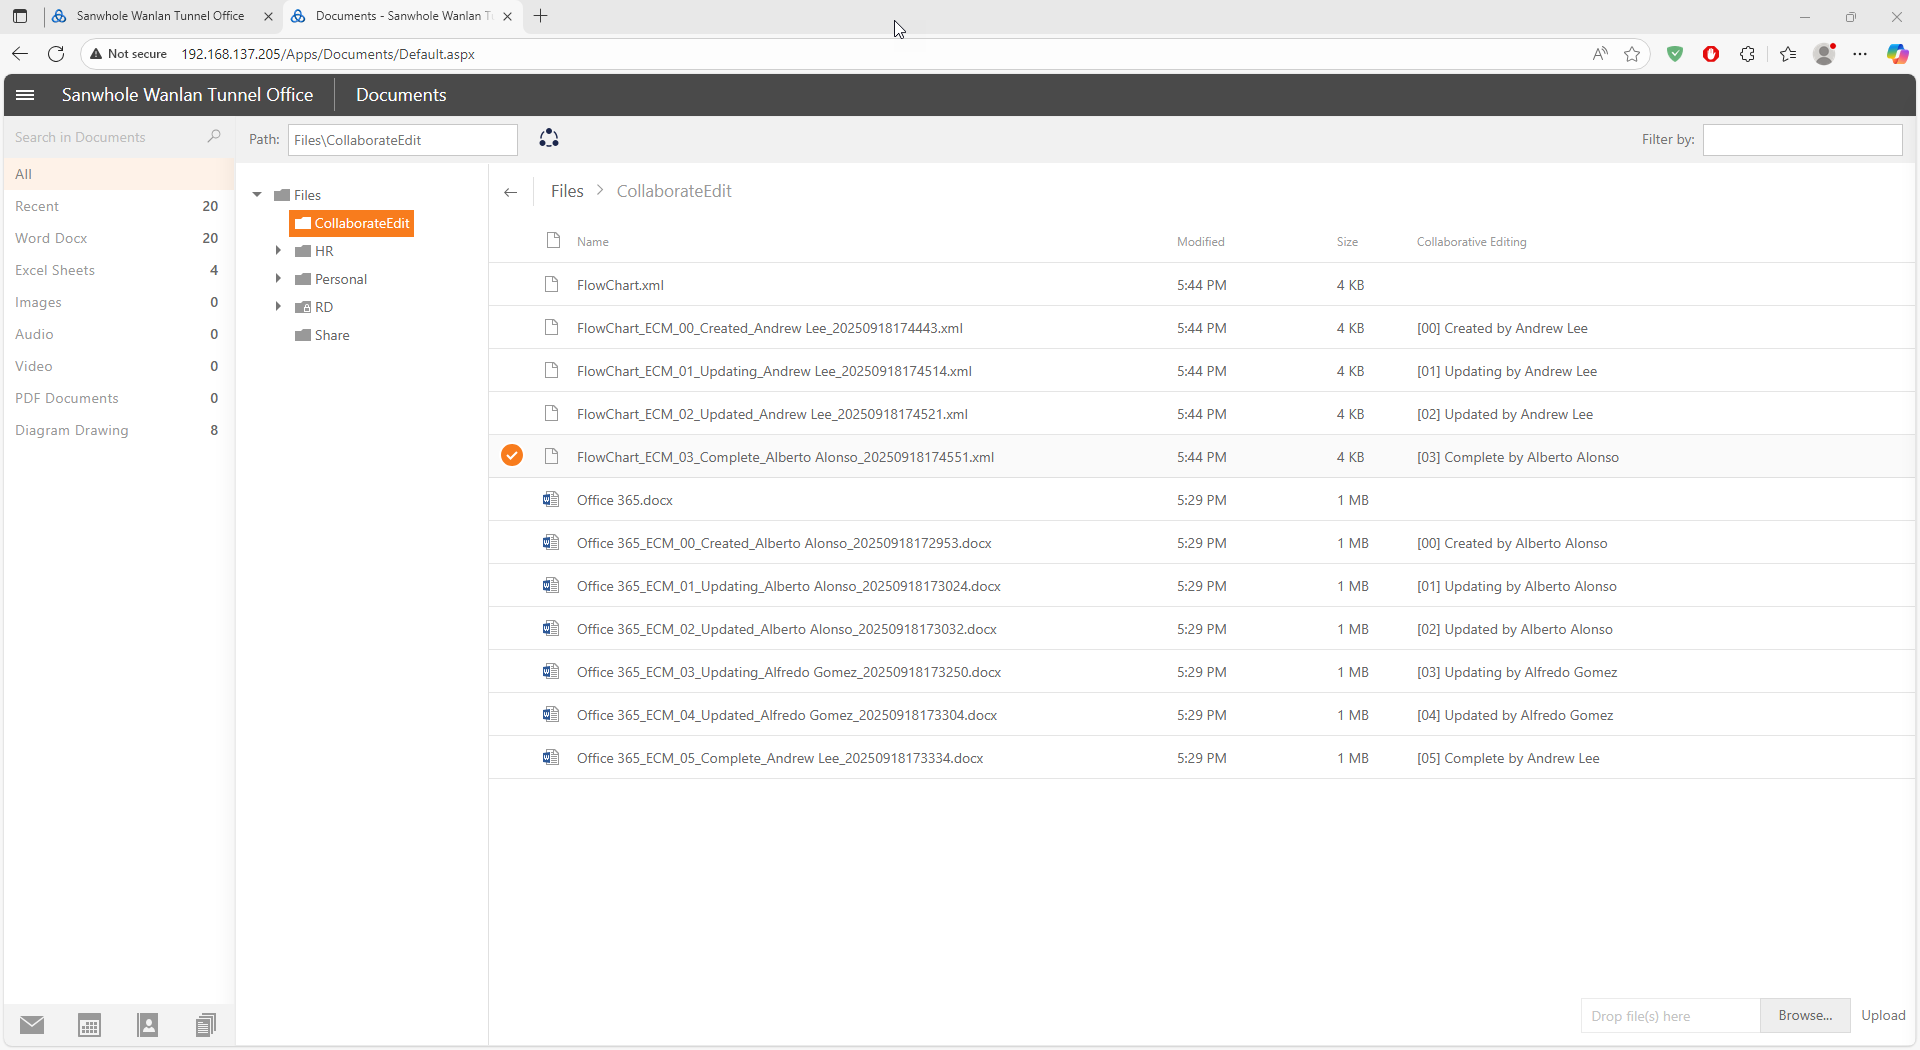Image resolution: width=1920 pixels, height=1050 pixels.
Task: Click the Documents icon in bottom bar
Action: [206, 1025]
